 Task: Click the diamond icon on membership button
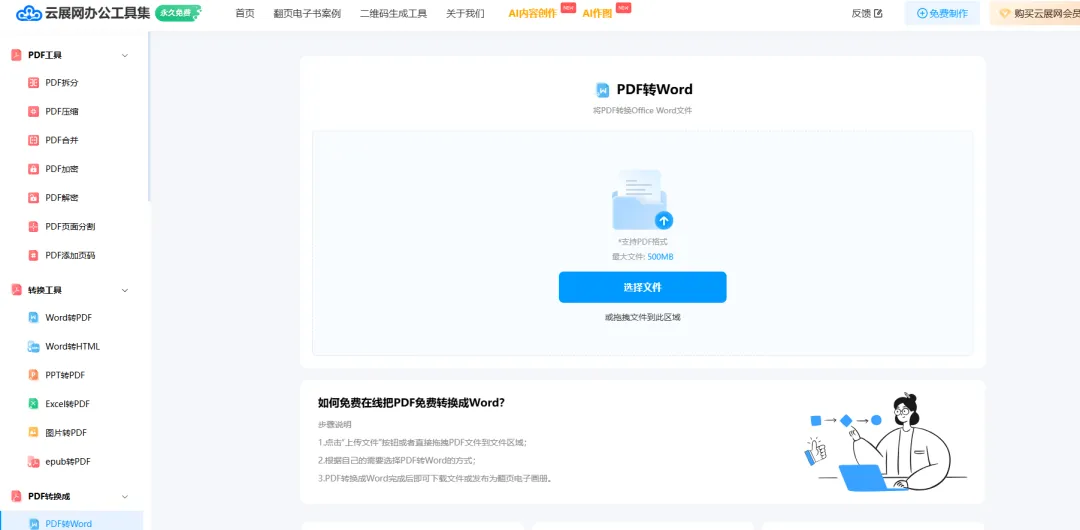click(1004, 13)
